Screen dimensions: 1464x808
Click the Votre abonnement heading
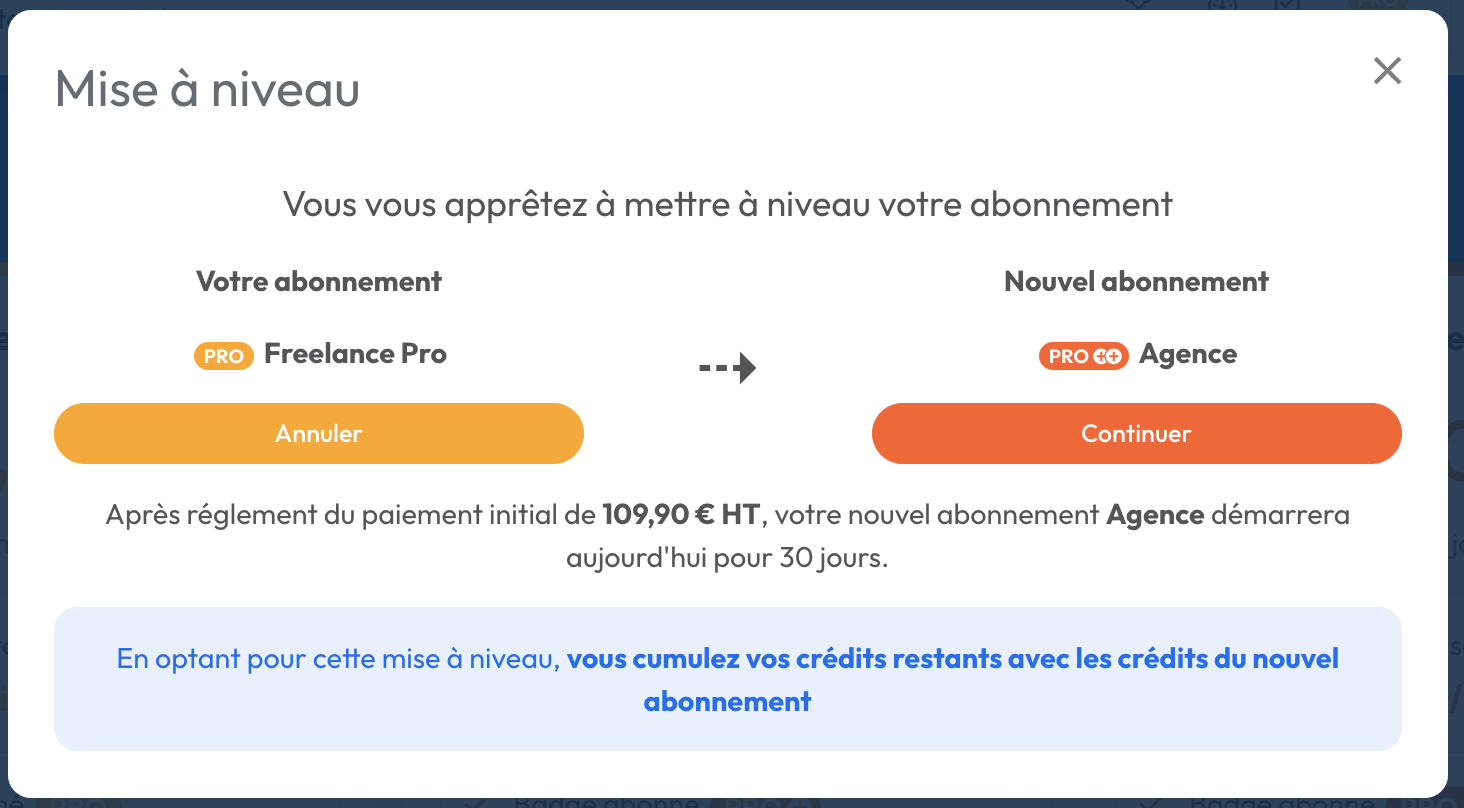click(319, 282)
